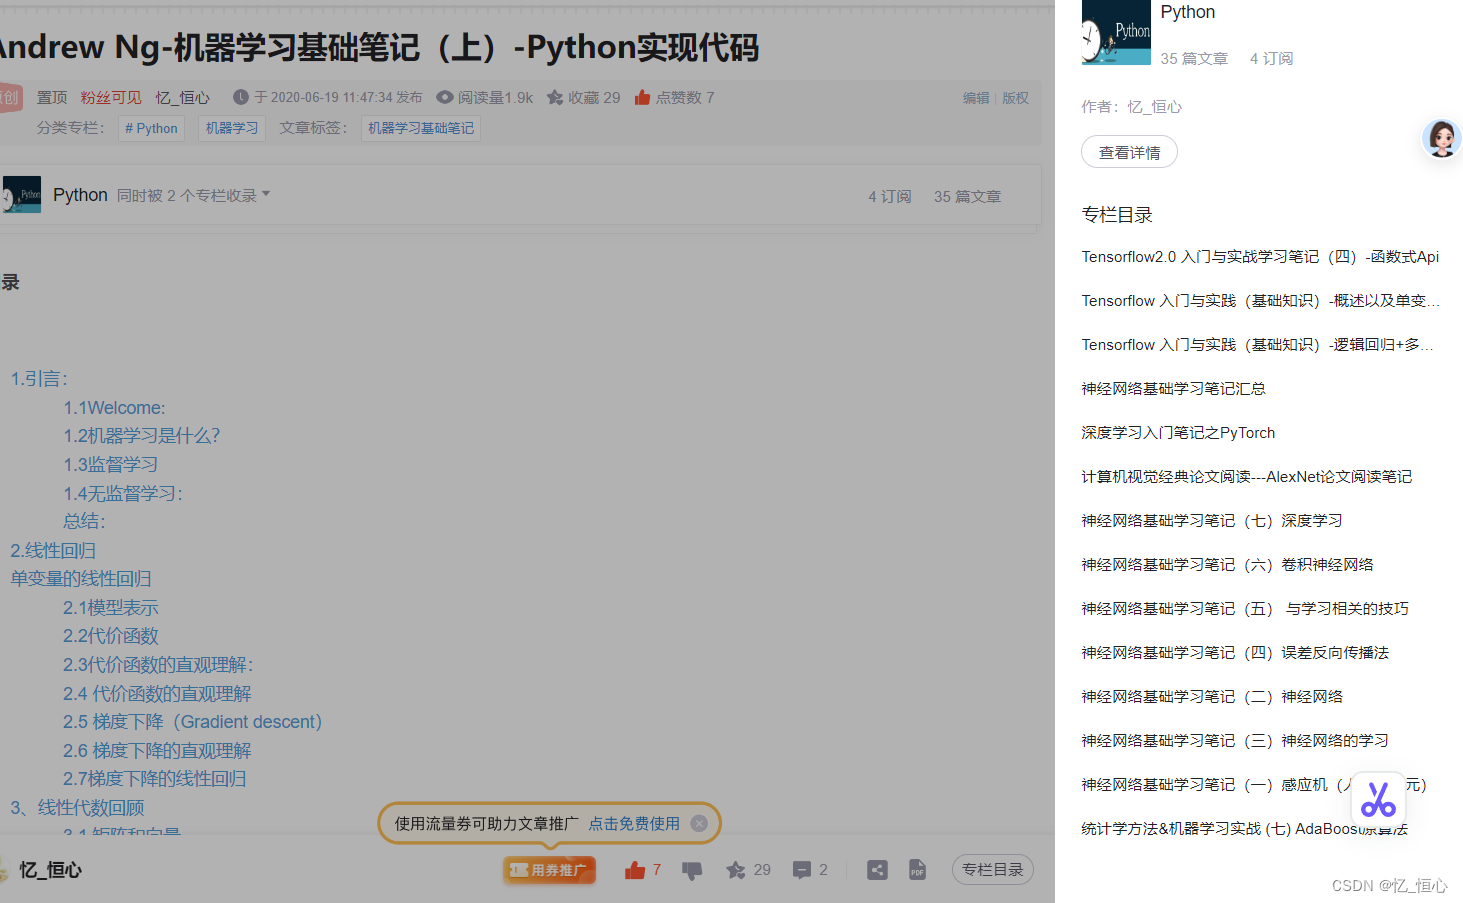This screenshot has height=903, width=1463.
Task: Open Tensorflow 入门与实践 概述以及单变 article
Action: tap(1260, 301)
